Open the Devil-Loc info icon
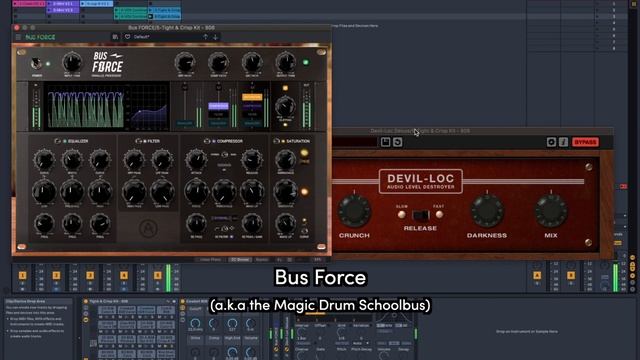This screenshot has height=360, width=640. point(563,142)
